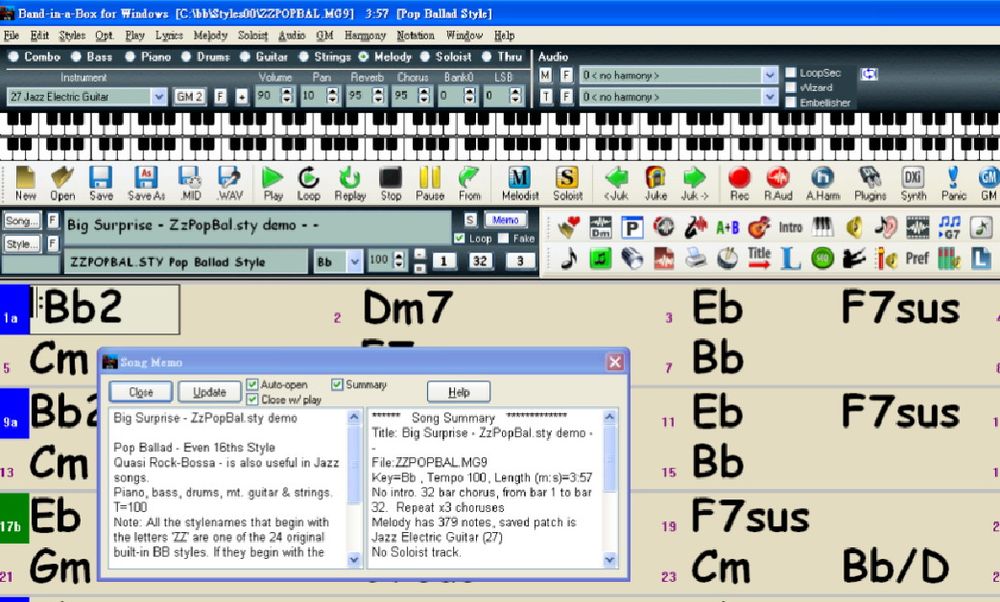Open the Pref preferences icon
The width and height of the screenshot is (1000, 602).
point(917,258)
